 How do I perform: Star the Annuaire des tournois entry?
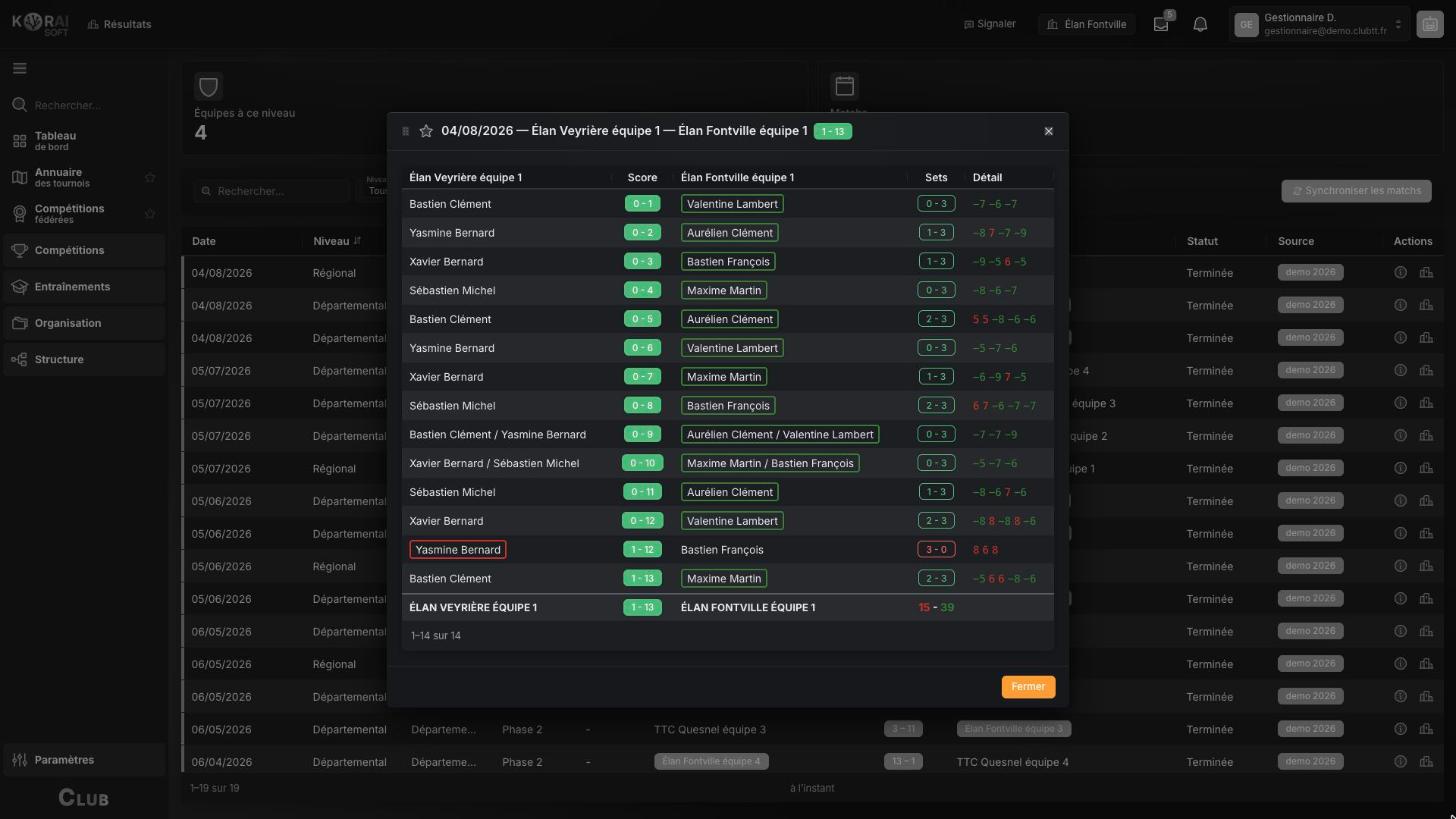pyautogui.click(x=150, y=178)
